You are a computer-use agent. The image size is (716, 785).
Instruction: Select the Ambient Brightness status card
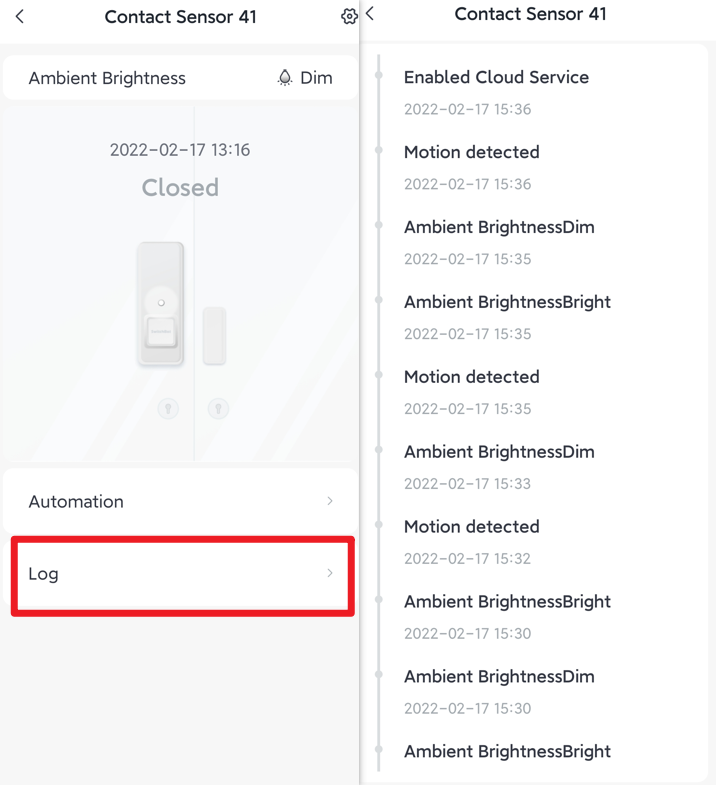[x=180, y=78]
